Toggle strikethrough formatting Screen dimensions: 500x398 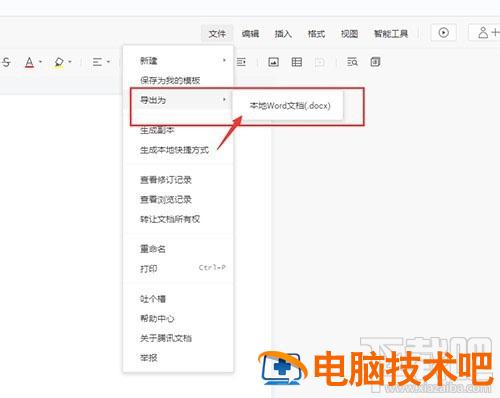tap(6, 62)
